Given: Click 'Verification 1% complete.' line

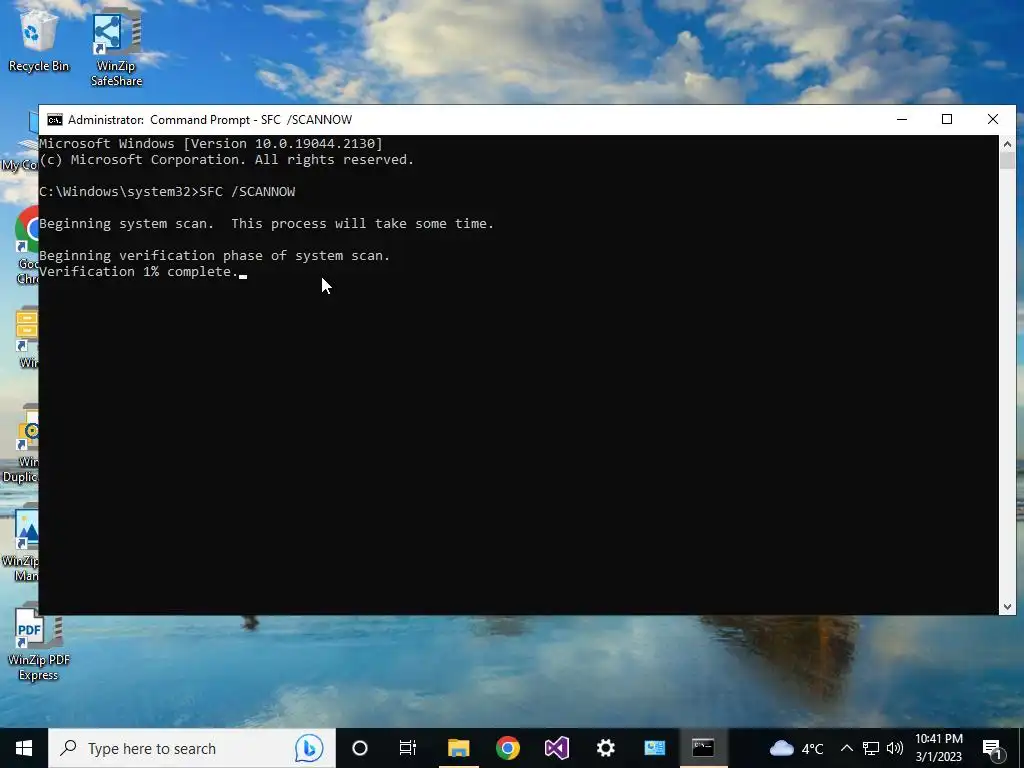Looking at the screenshot, I should click(139, 272).
